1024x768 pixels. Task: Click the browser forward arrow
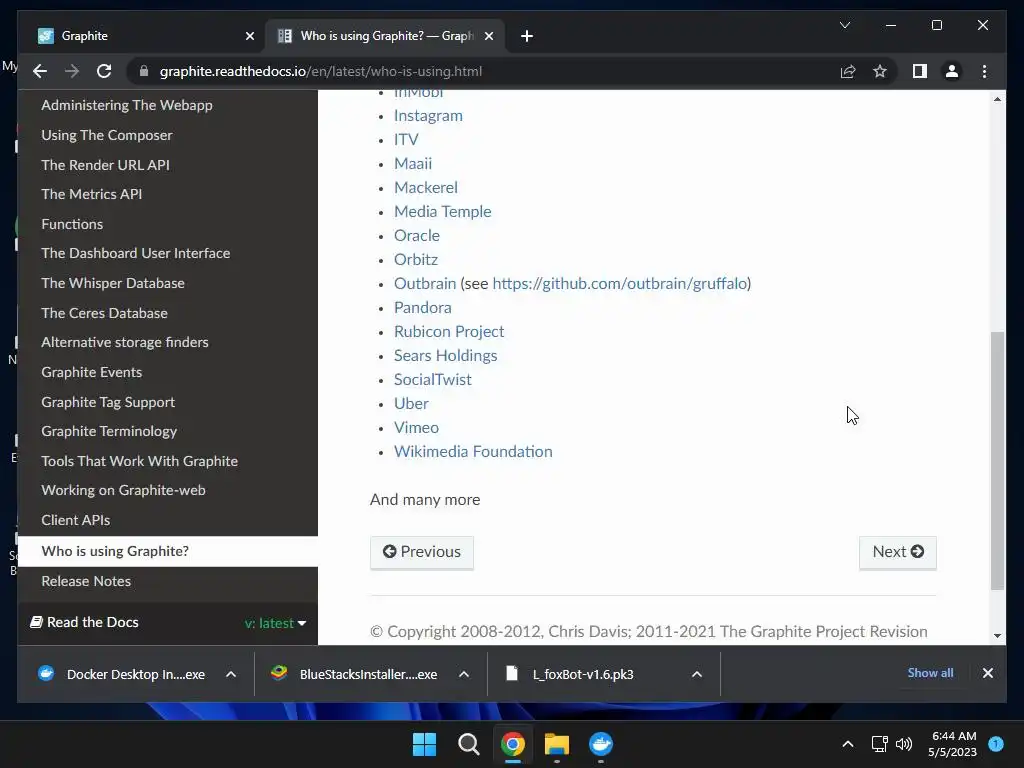72,71
